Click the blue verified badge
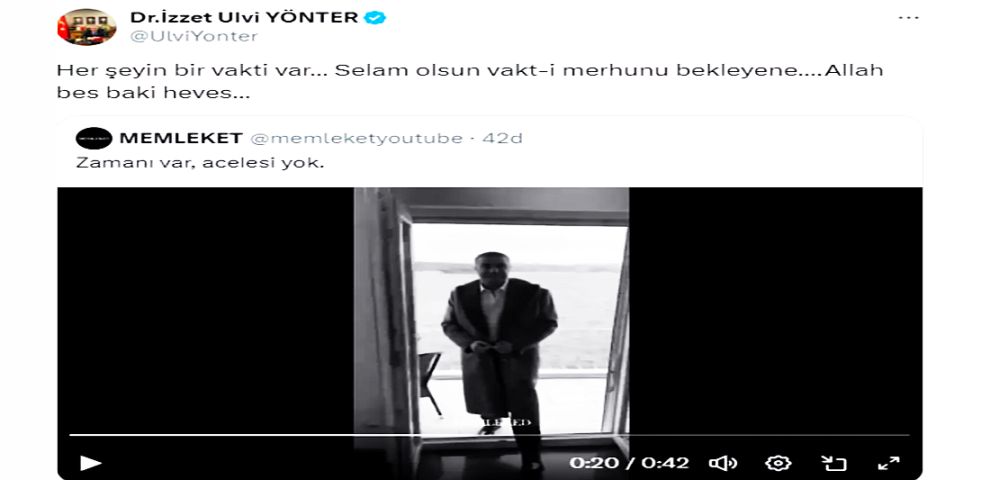 375,18
